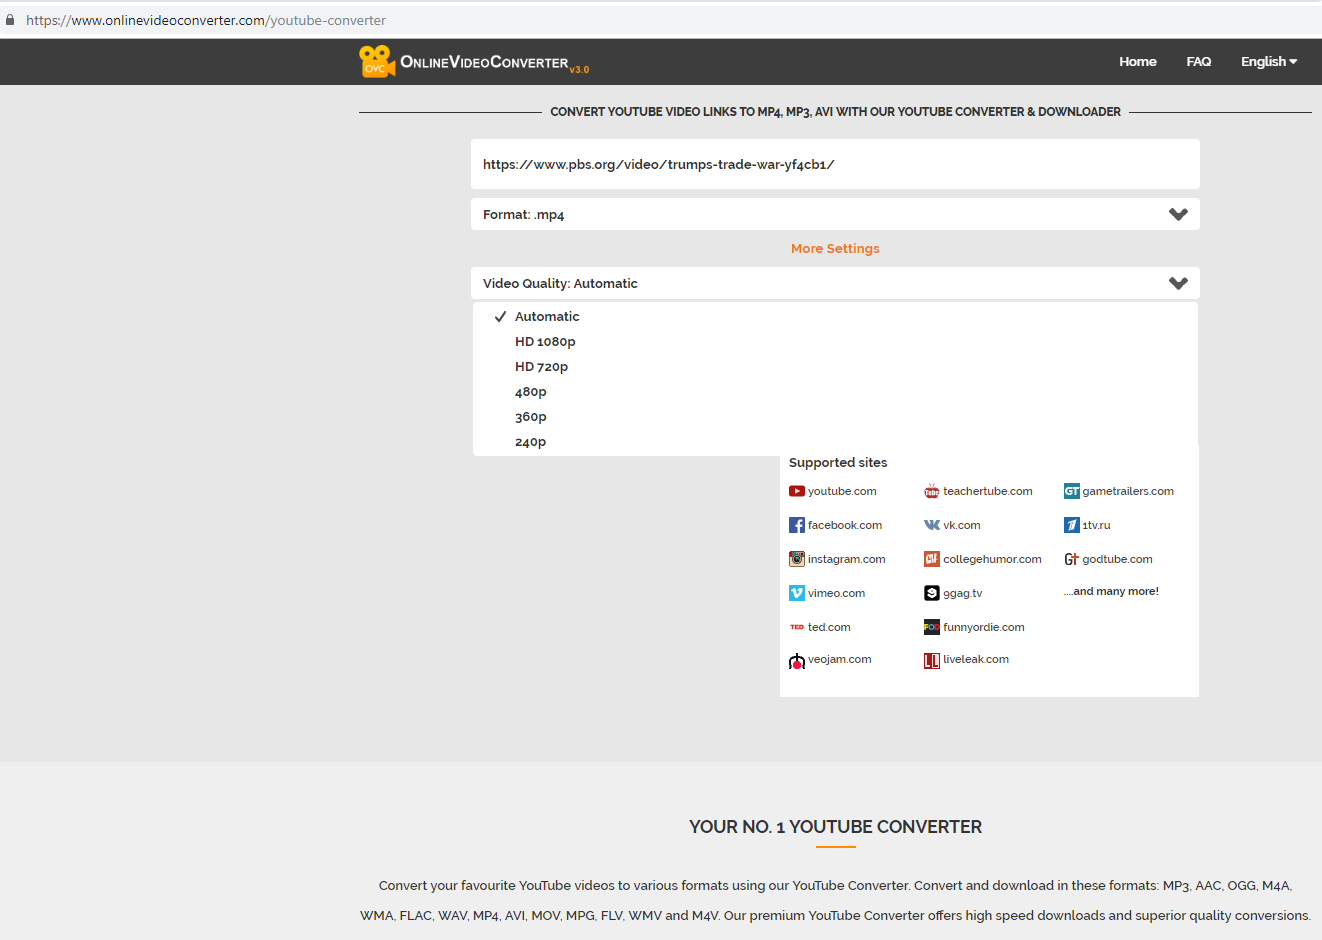Click the Format: .mp4 field label
This screenshot has width=1322, height=940.
(x=523, y=214)
